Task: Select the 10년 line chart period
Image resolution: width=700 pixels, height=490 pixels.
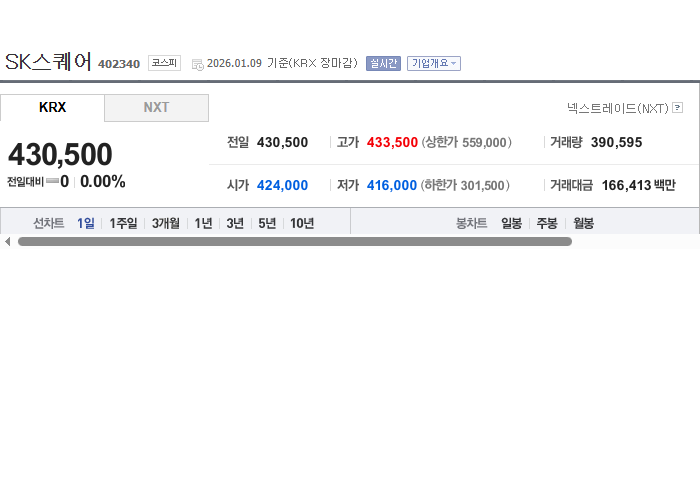Action: click(302, 223)
